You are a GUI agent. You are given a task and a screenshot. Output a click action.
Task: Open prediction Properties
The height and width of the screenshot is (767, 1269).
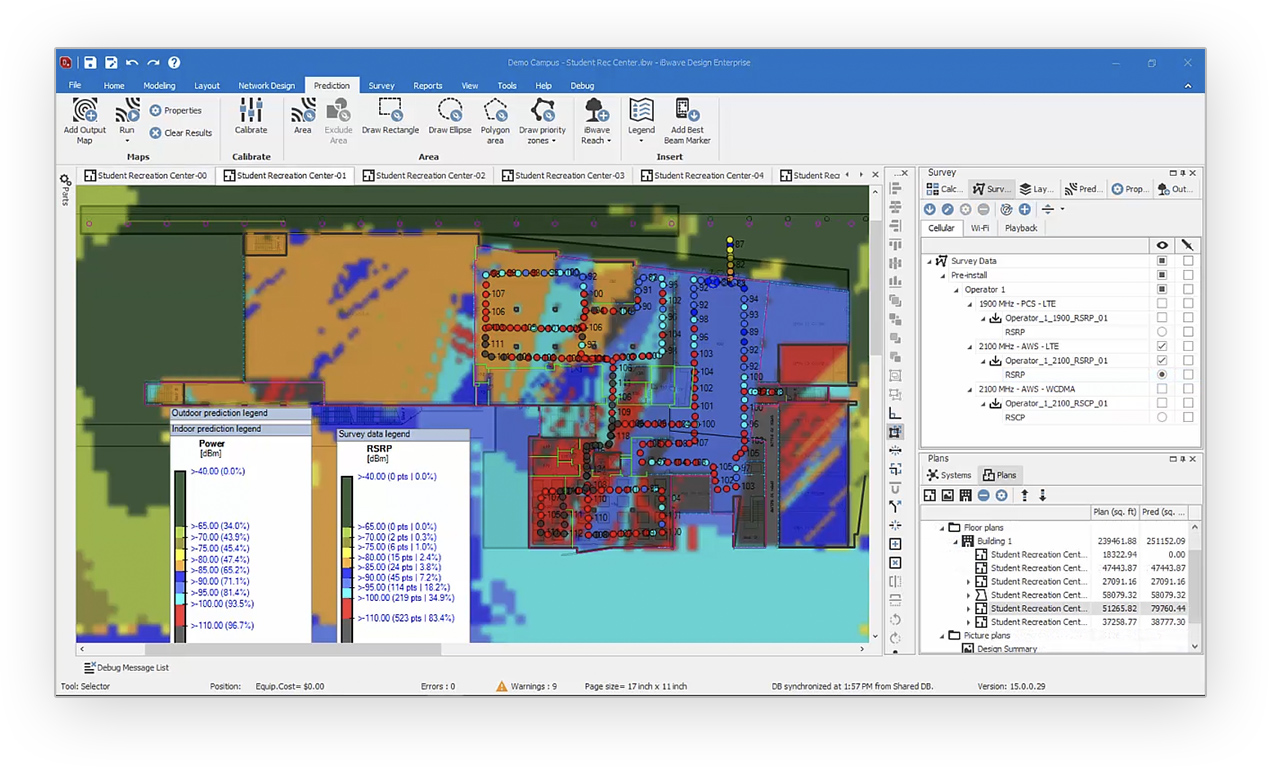coord(176,111)
